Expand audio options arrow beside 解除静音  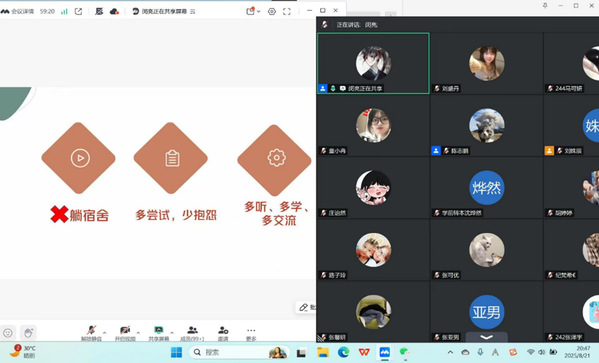click(x=105, y=332)
